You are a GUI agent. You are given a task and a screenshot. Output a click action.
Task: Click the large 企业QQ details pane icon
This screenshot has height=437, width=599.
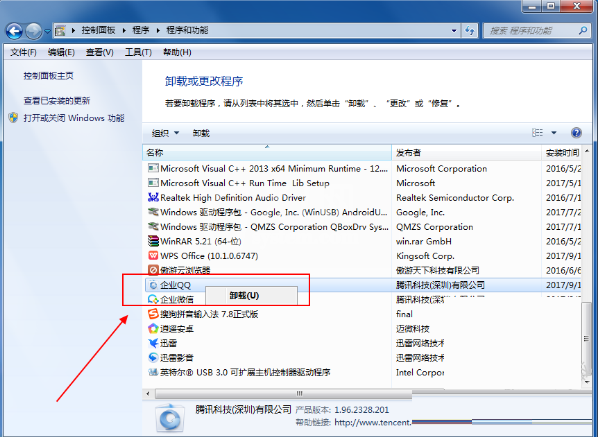click(170, 419)
